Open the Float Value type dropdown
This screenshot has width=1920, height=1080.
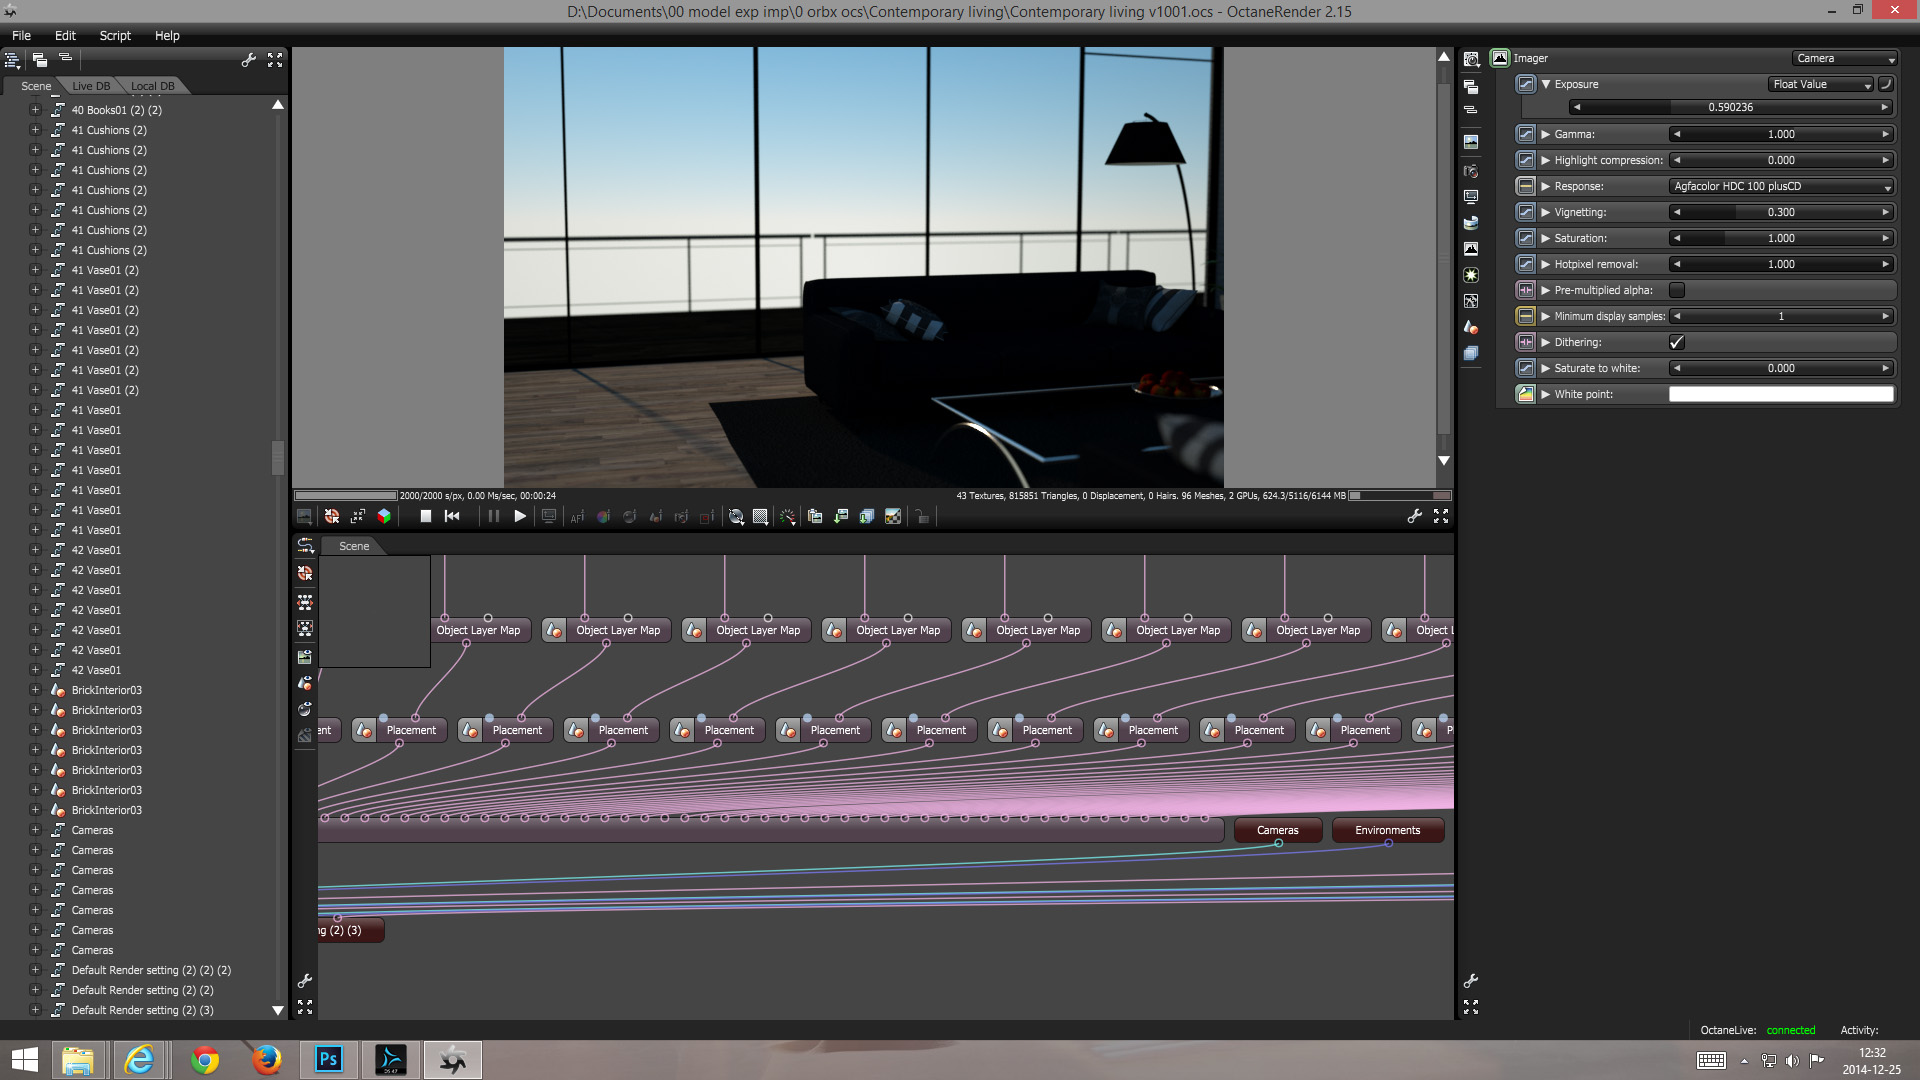click(x=1821, y=84)
